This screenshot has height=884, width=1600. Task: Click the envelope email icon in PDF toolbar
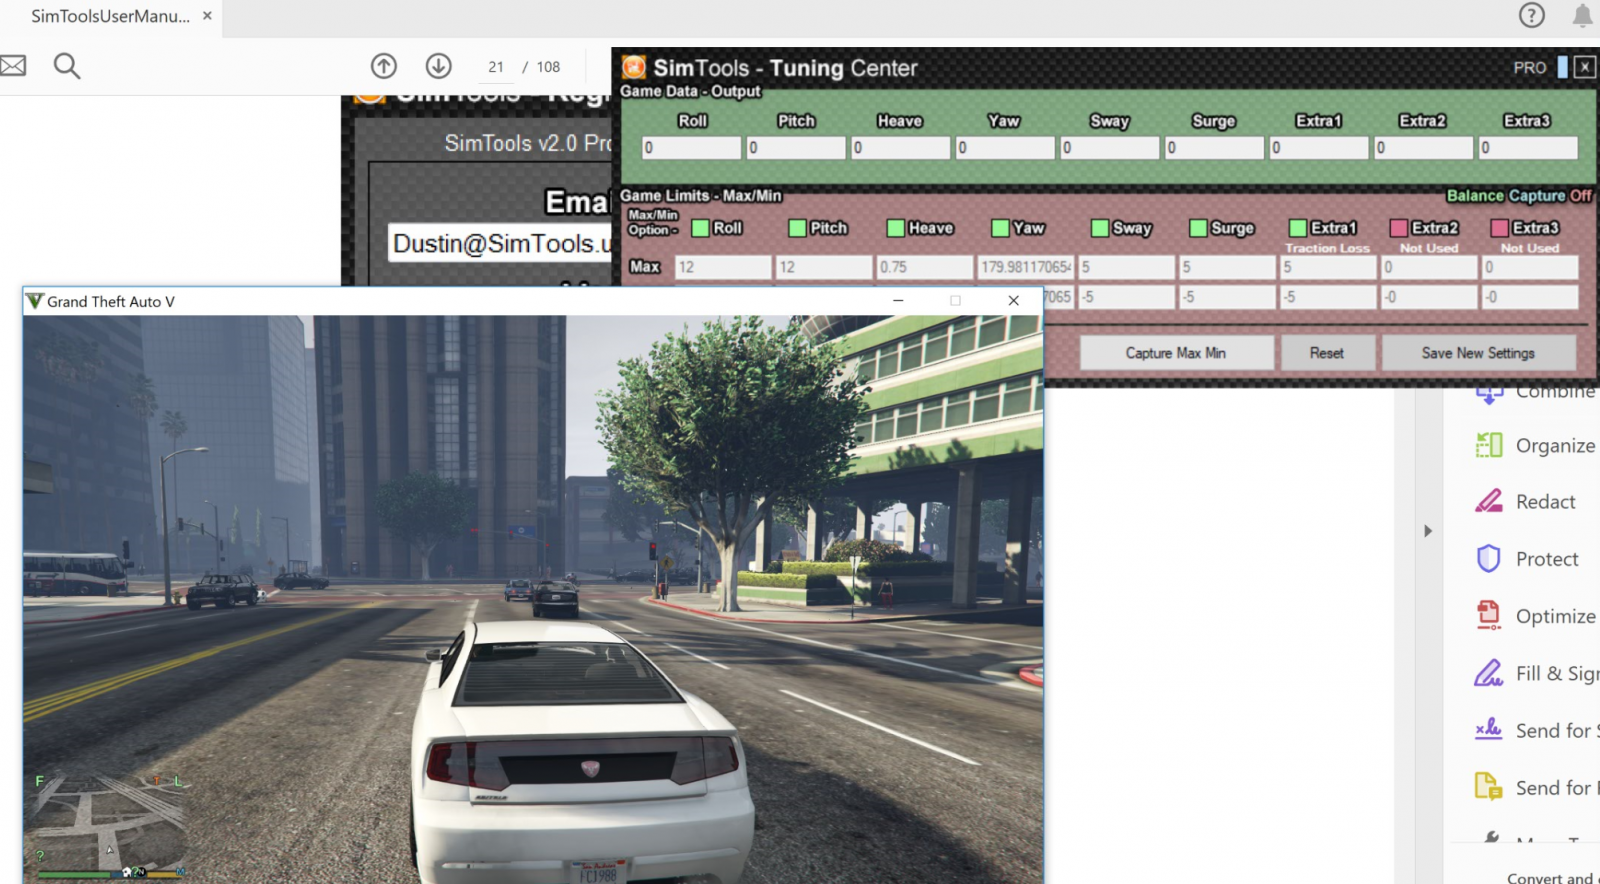click(12, 66)
